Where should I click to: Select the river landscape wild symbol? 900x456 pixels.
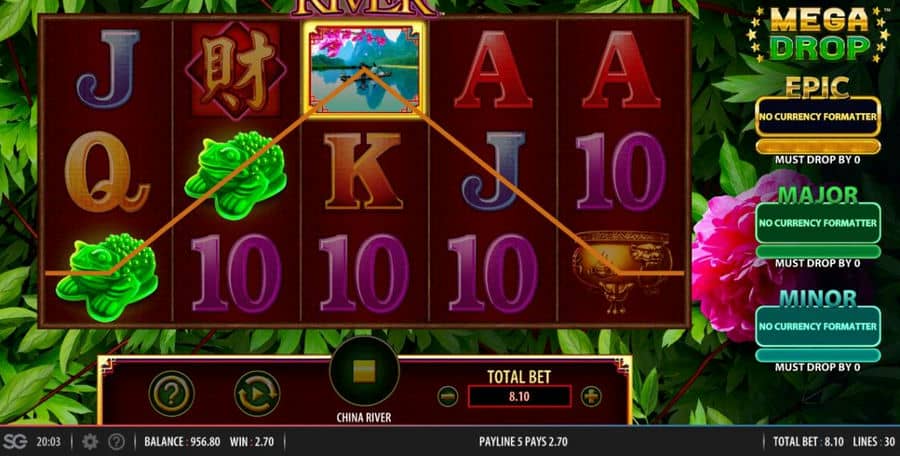[364, 69]
